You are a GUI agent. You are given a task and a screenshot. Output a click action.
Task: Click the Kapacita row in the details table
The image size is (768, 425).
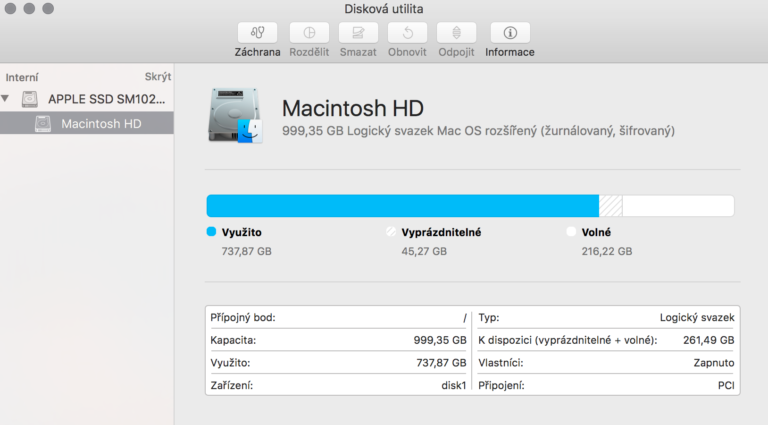(x=338, y=340)
